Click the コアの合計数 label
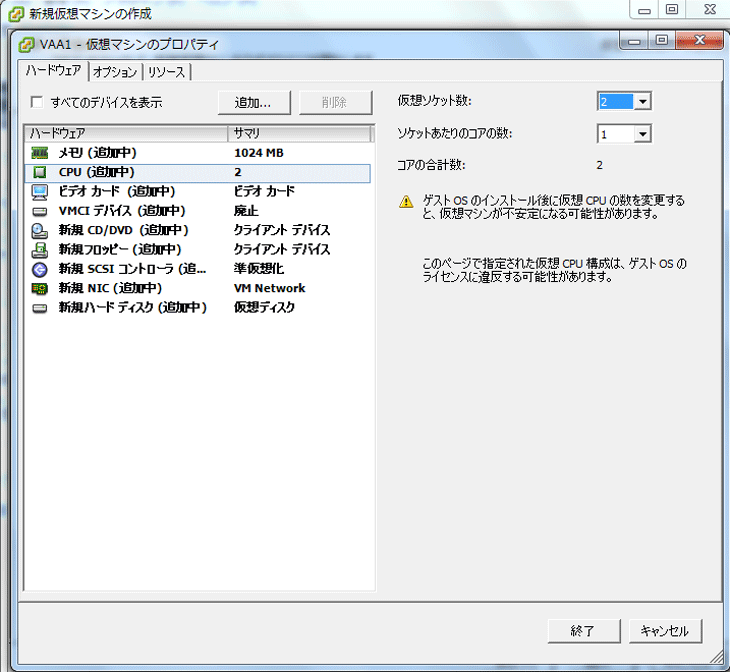Screen dimensions: 730x672 click(431, 165)
